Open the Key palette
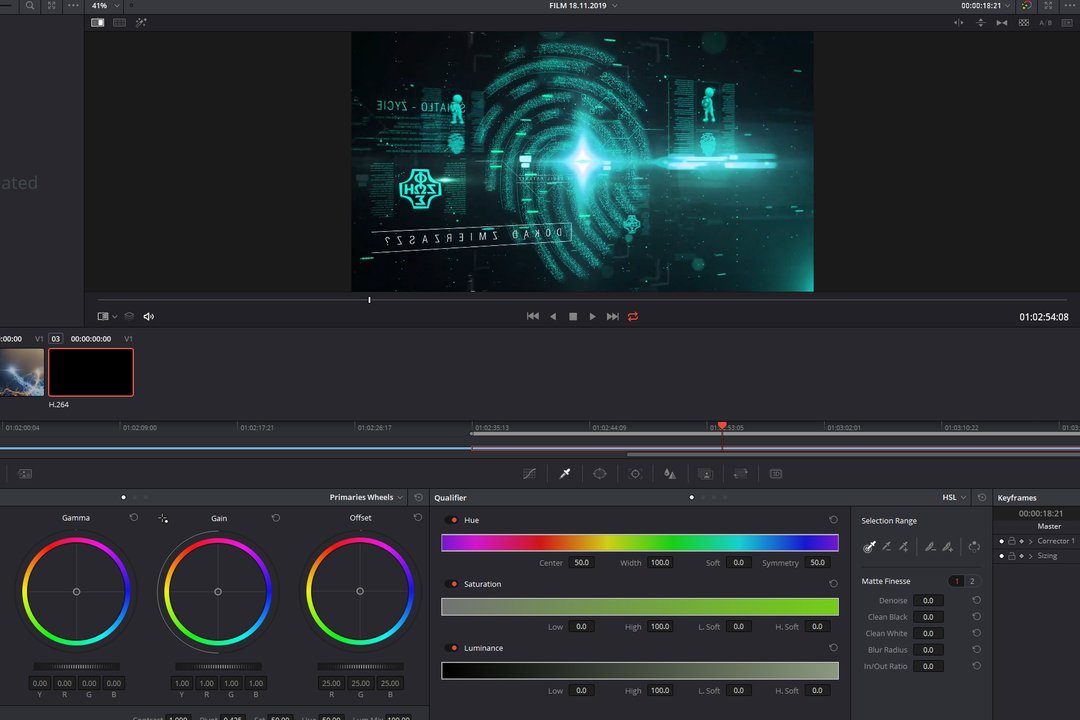This screenshot has height=720, width=1080. 705,473
